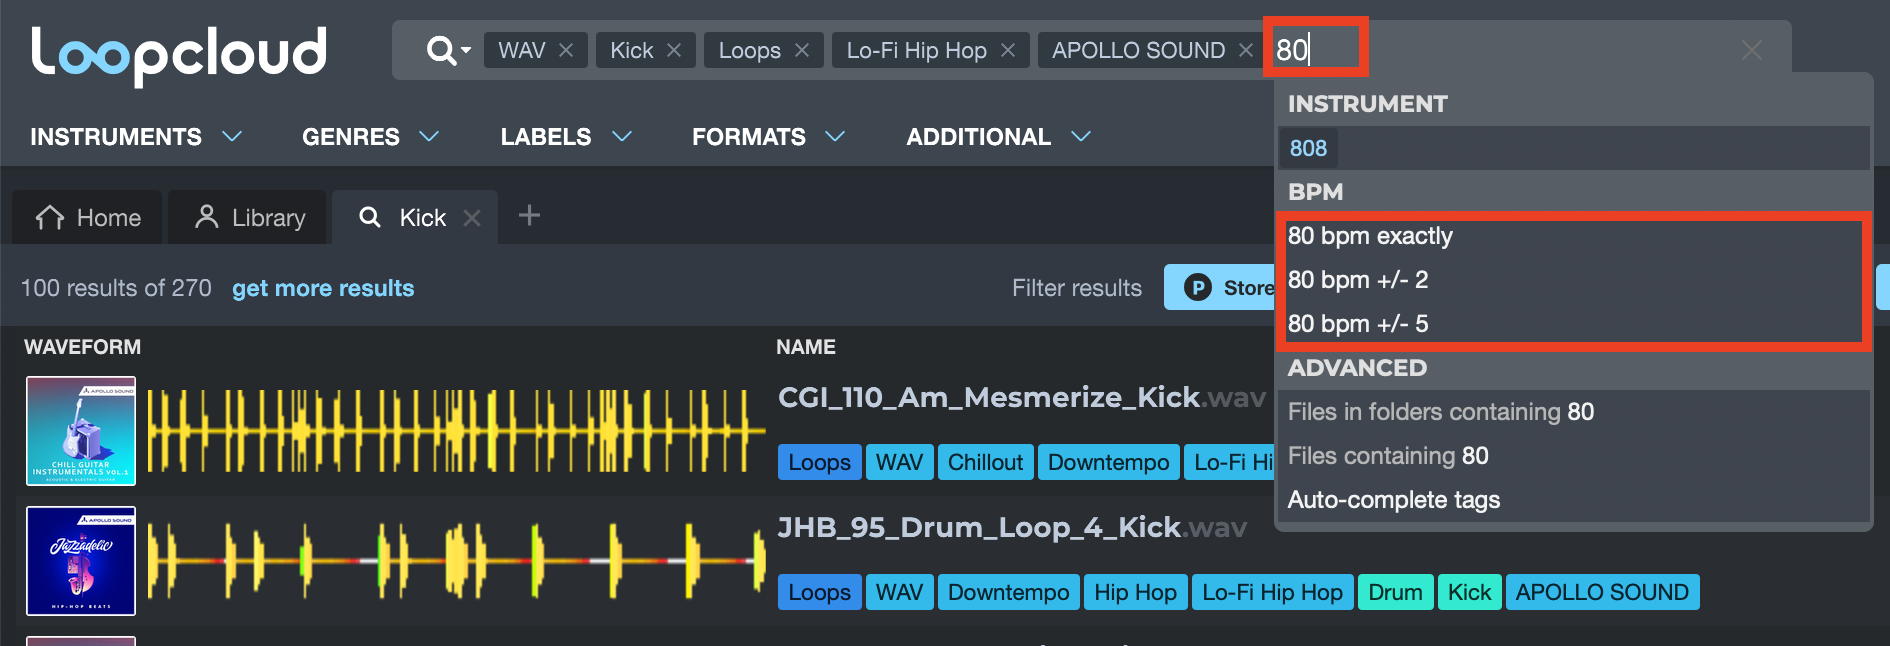This screenshot has height=646, width=1890.
Task: Remove the Loops search tag
Action: coord(802,50)
